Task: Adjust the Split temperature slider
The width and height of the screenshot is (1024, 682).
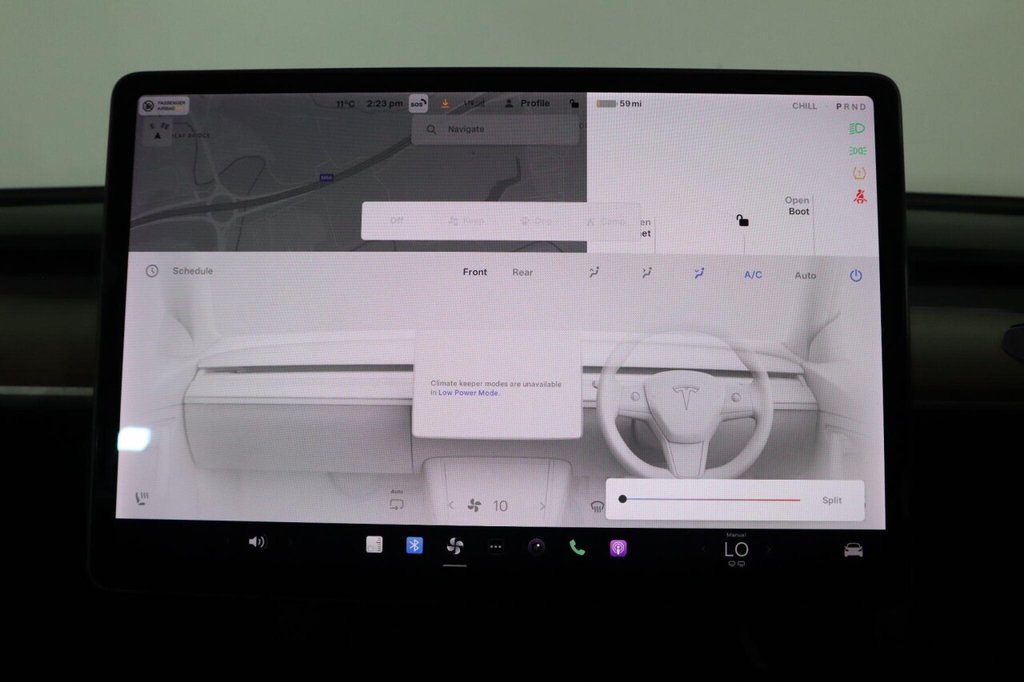Action: 710,499
